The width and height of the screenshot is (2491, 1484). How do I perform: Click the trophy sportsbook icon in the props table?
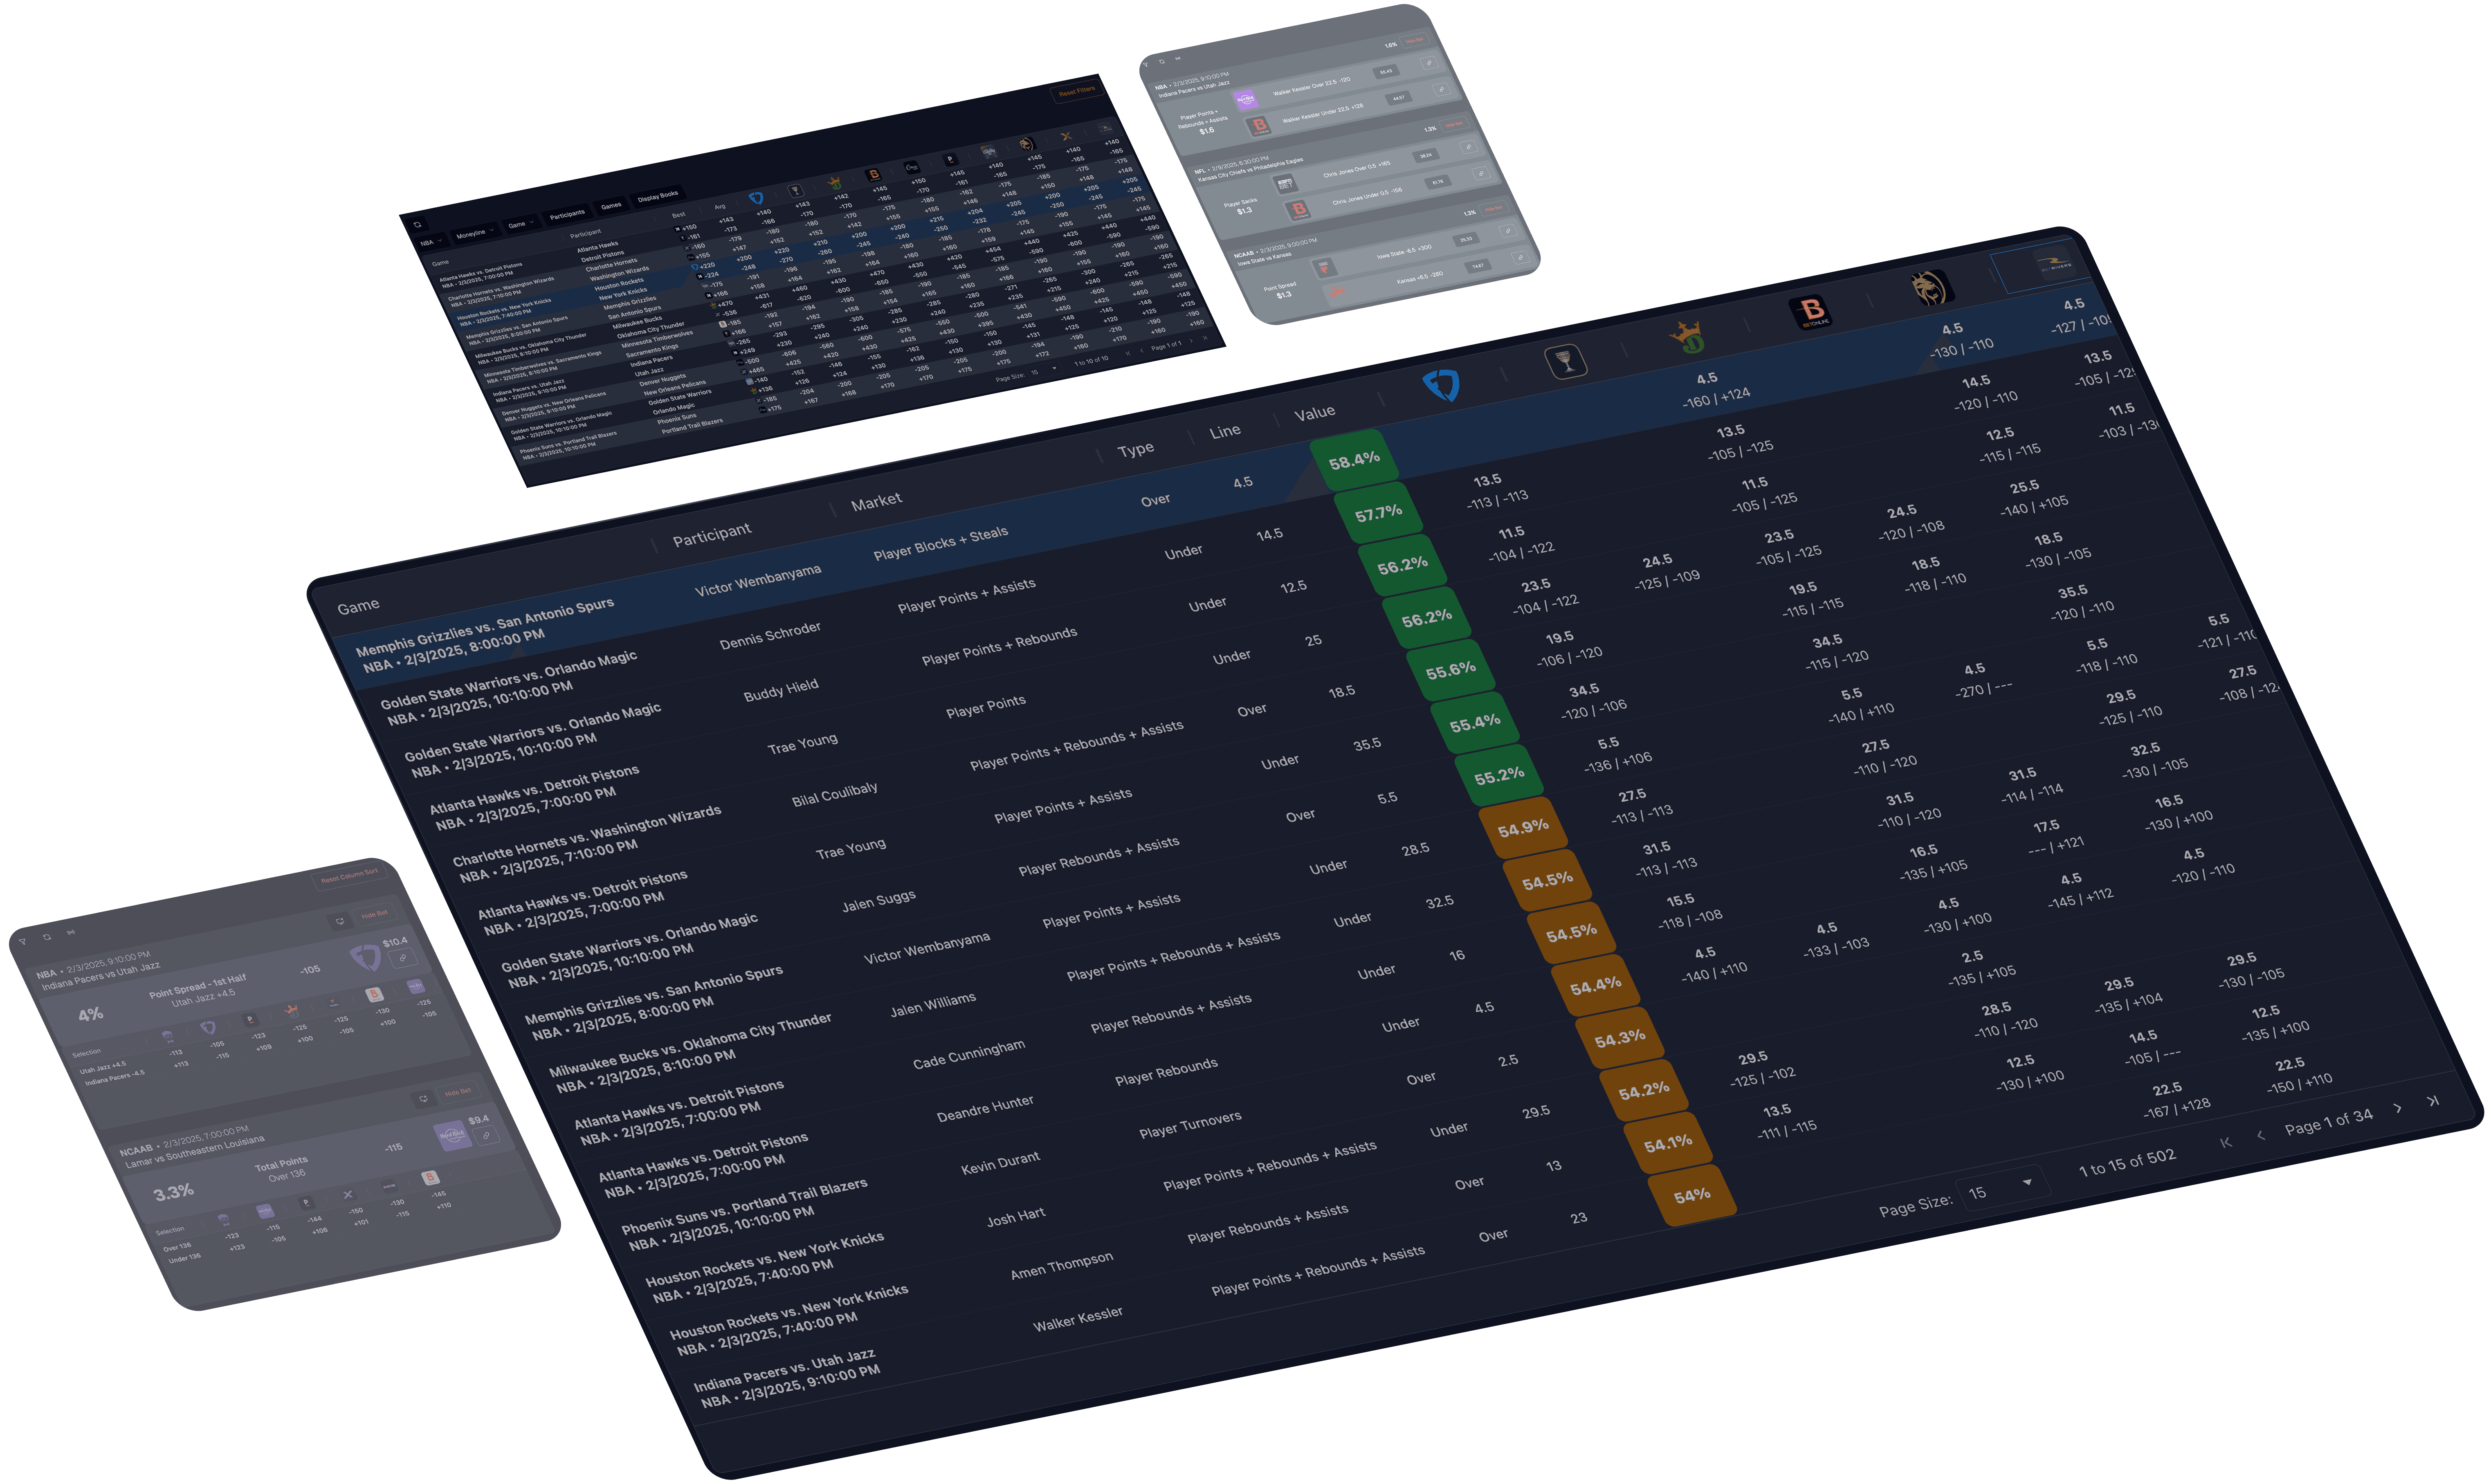click(1565, 361)
